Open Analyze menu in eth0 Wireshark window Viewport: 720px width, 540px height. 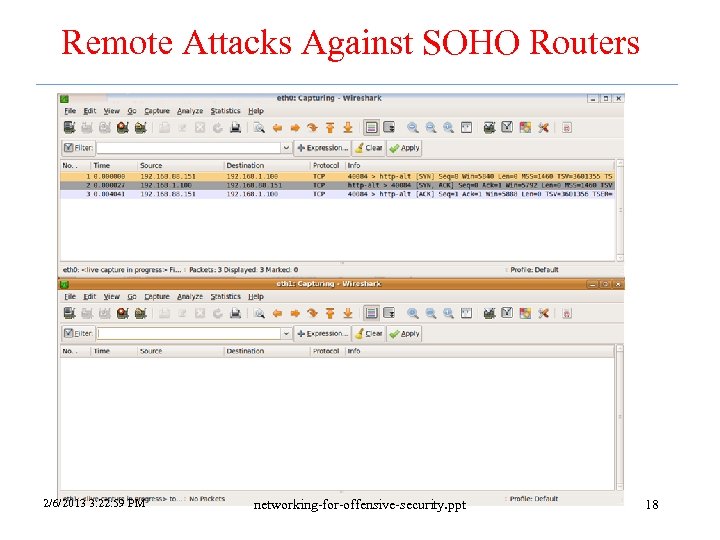click(x=190, y=111)
